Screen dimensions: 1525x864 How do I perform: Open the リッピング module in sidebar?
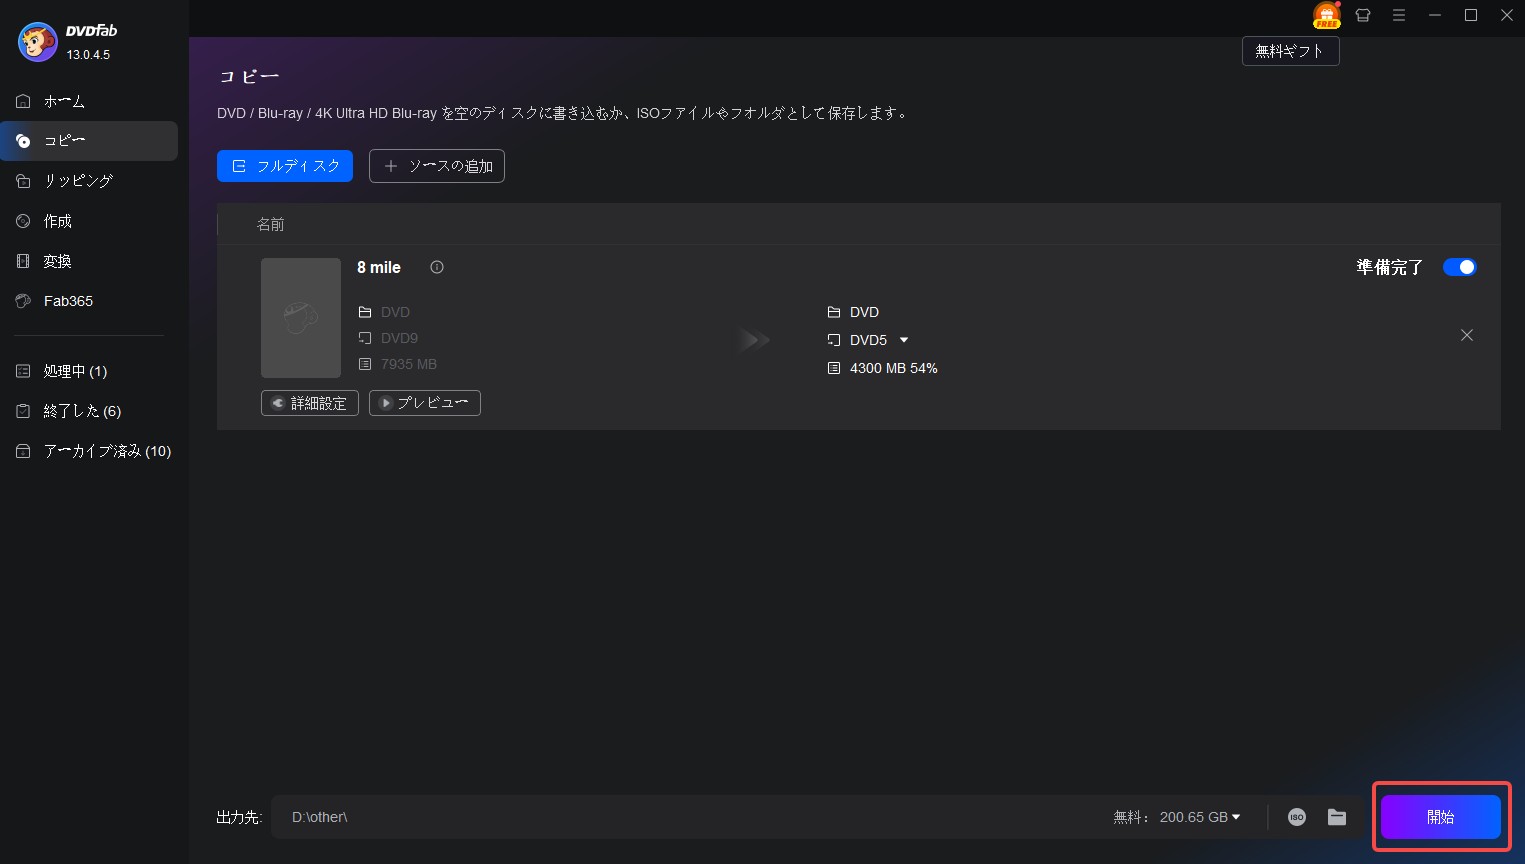tap(78, 181)
